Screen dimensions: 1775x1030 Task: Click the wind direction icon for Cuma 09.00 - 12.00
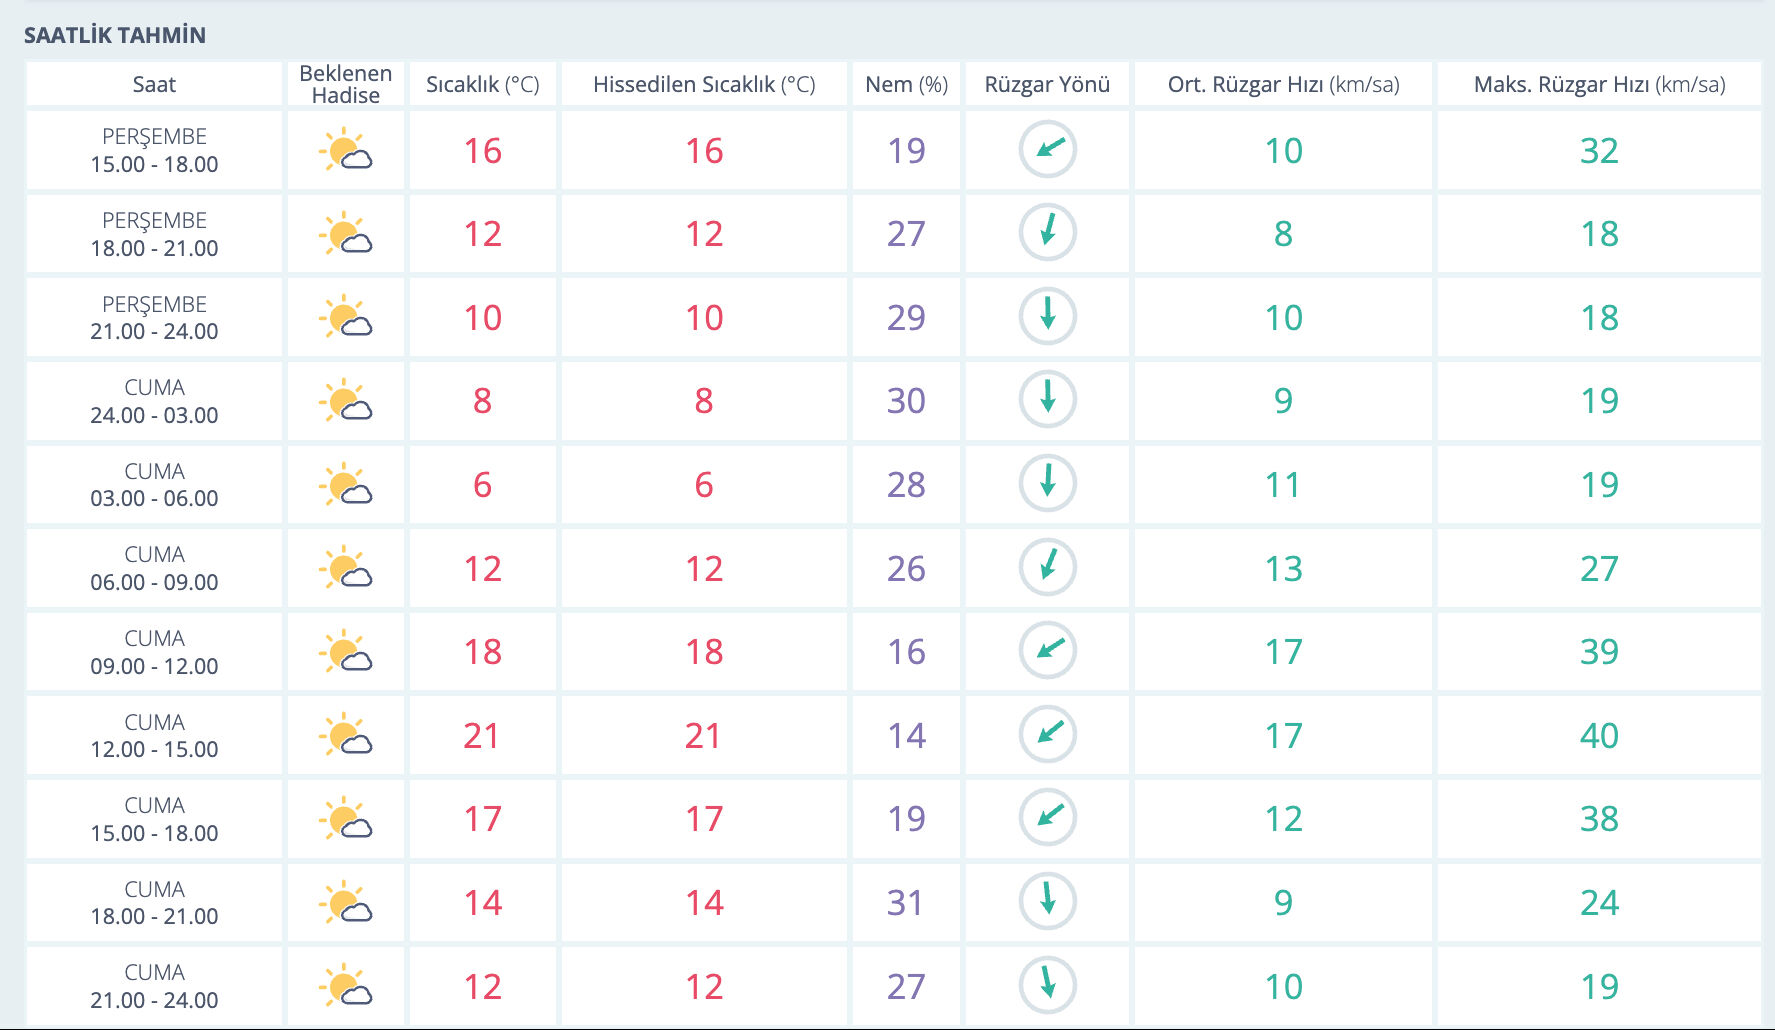tap(1047, 651)
